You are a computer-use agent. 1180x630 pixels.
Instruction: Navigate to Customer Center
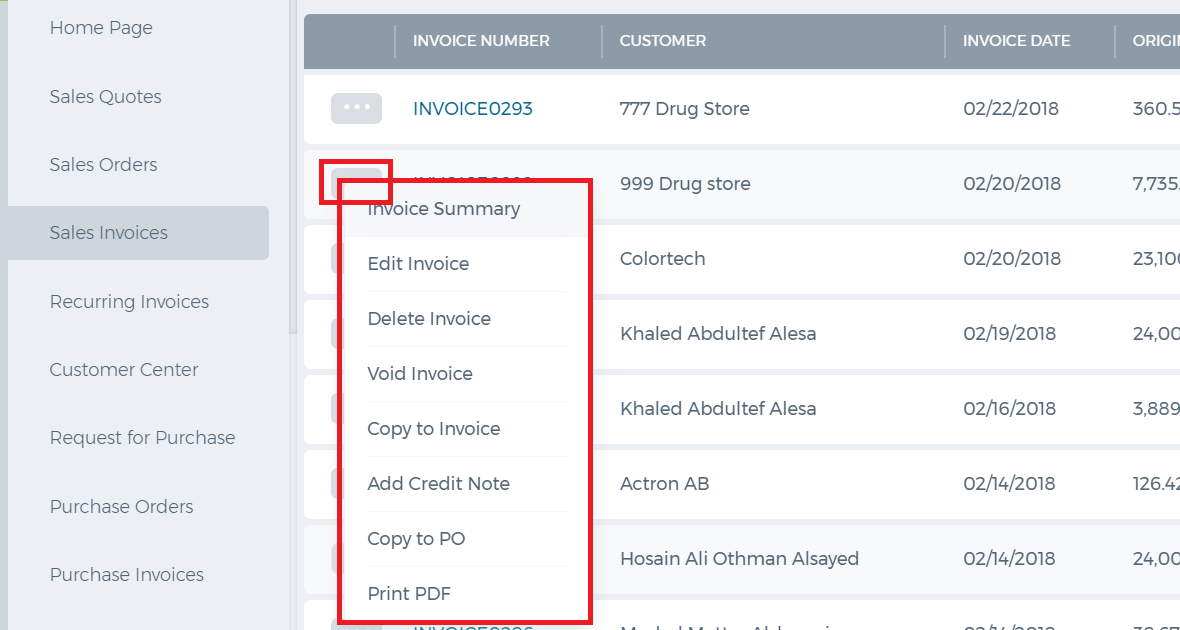tap(124, 370)
